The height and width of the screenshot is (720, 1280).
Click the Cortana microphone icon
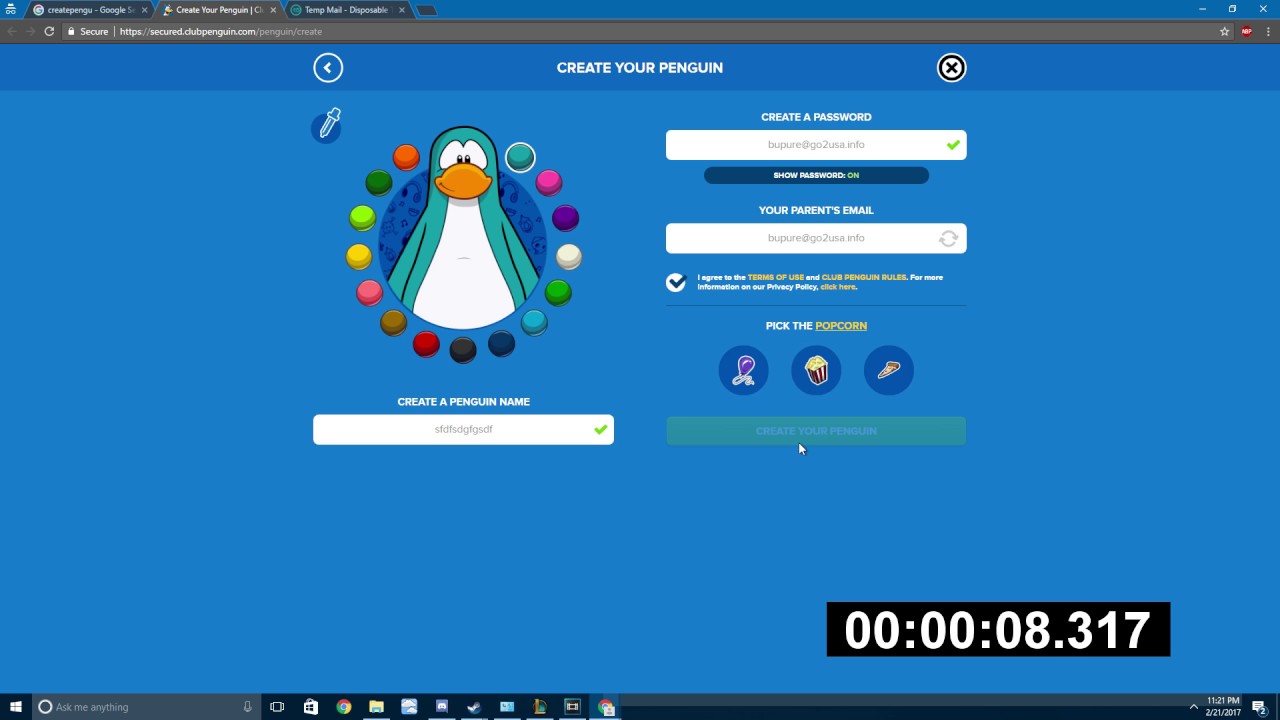pos(247,707)
